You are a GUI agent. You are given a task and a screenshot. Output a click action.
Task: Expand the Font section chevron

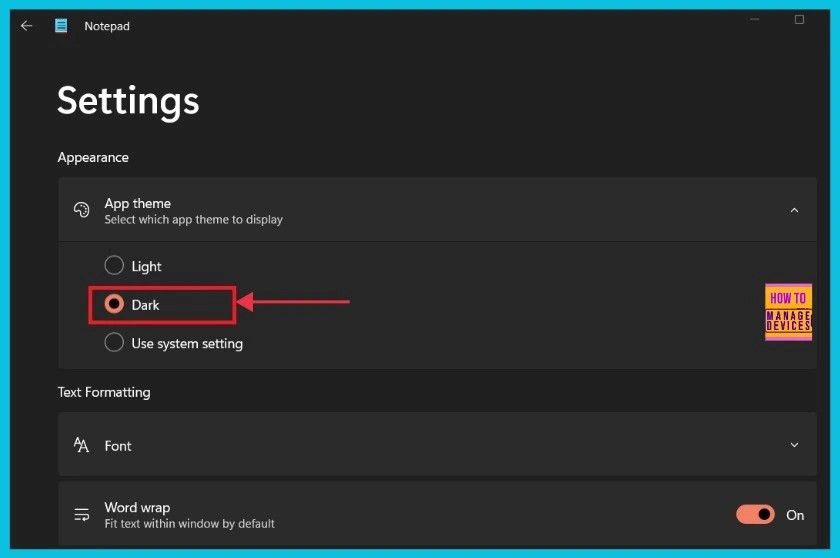tap(794, 445)
